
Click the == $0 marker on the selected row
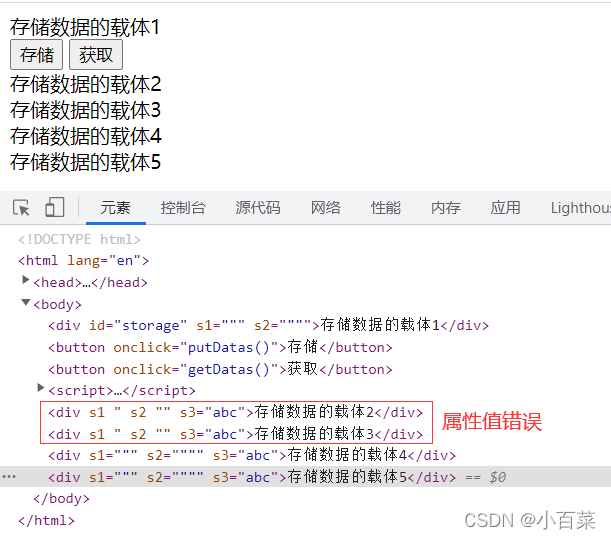(486, 477)
